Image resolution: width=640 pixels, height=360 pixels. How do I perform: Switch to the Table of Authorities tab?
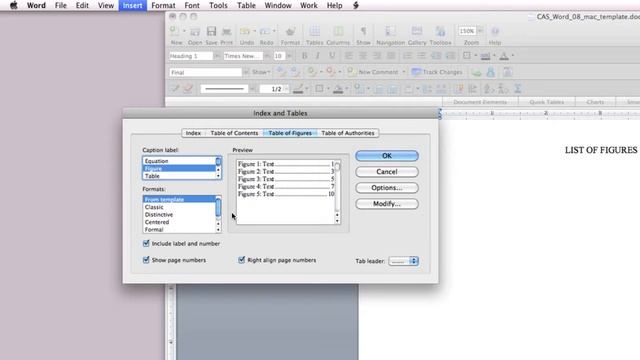point(348,133)
